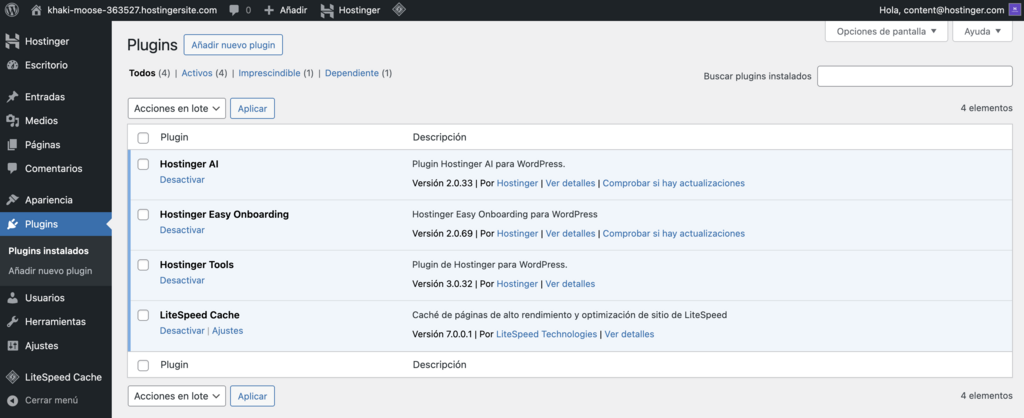Viewport: 1024px width, 418px height.
Task: Click the Hostinger icon in the sidebar
Action: click(12, 42)
